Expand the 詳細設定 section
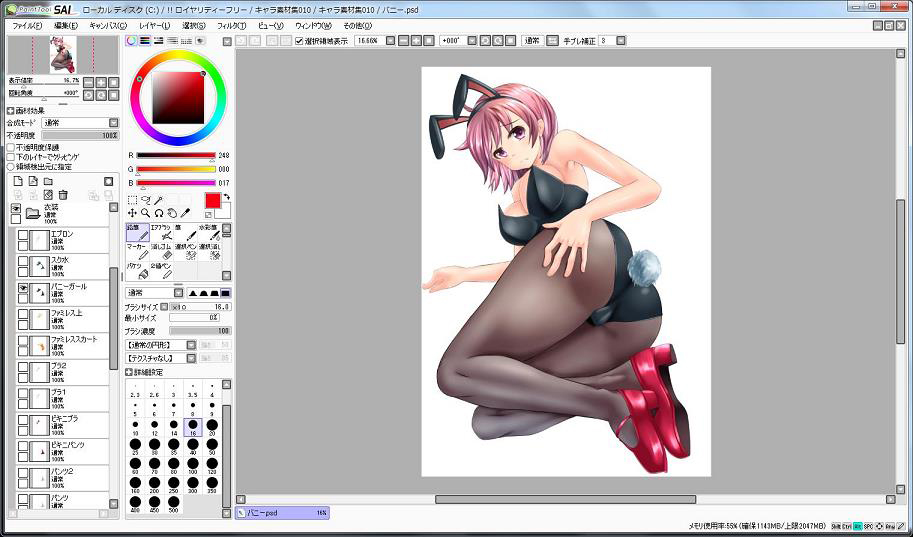Viewport: 913px width, 537px height. coord(129,372)
